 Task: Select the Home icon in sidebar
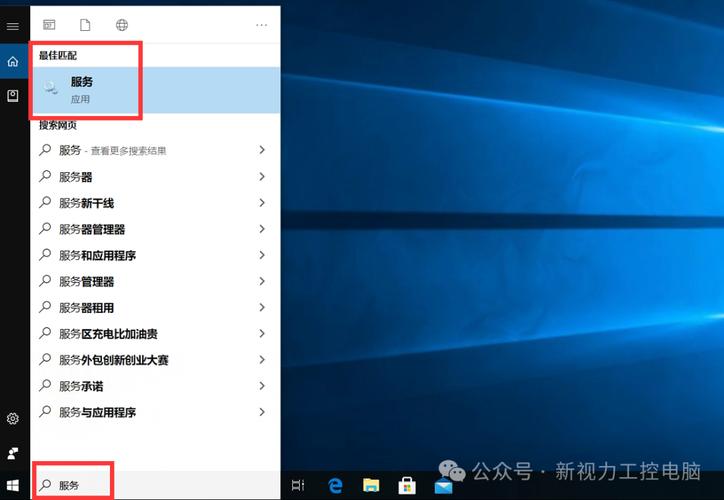(x=13, y=61)
